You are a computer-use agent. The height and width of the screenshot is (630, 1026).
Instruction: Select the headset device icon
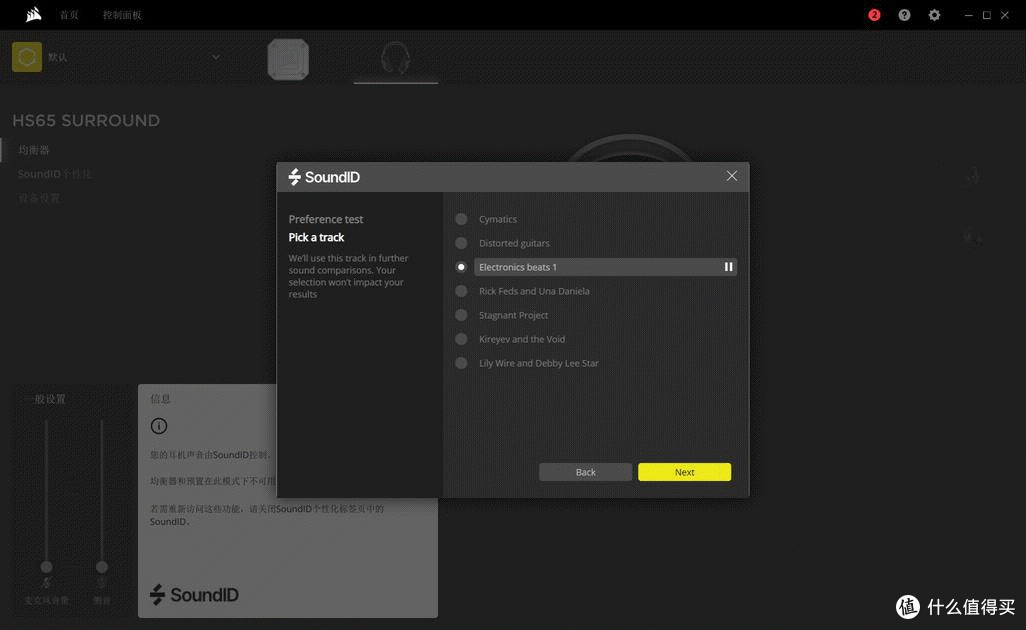pyautogui.click(x=396, y=58)
